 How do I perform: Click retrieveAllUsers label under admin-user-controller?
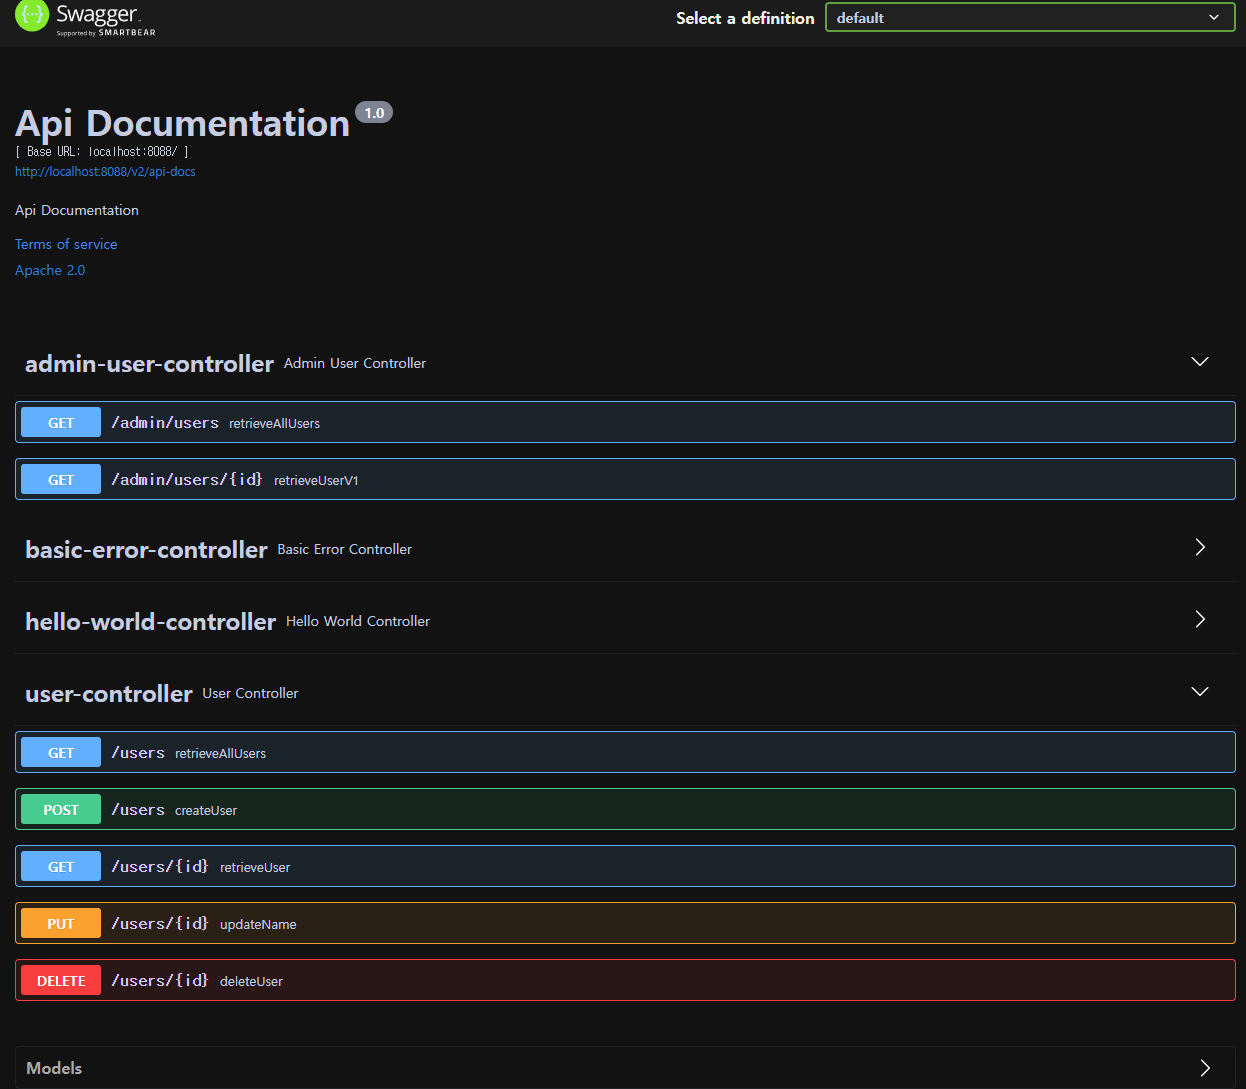274,424
